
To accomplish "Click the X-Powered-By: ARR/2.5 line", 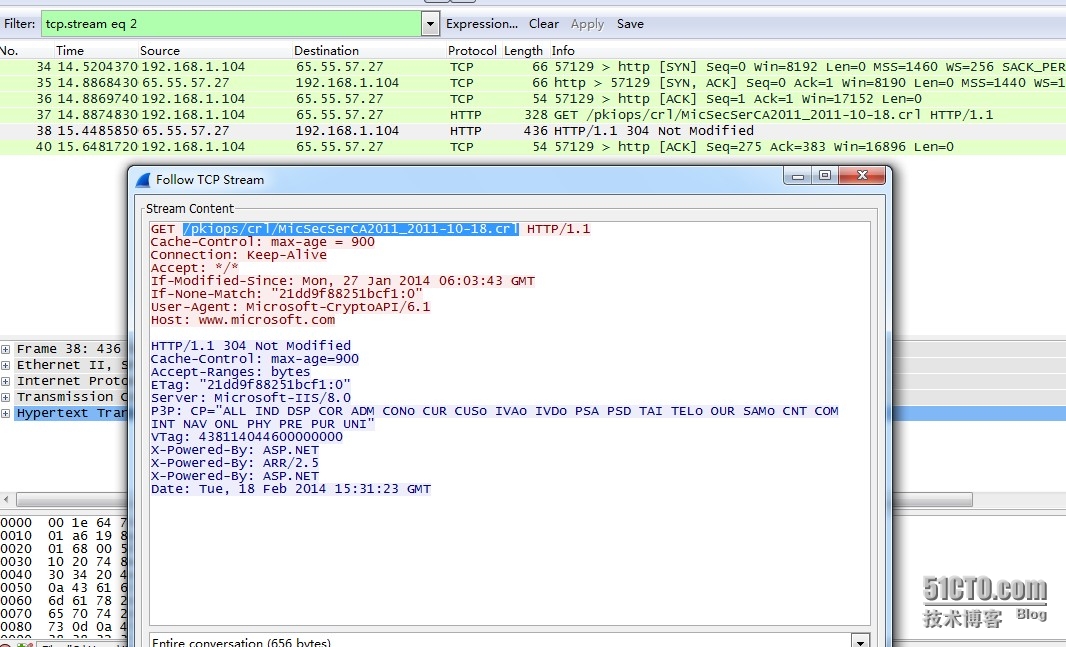I will click(235, 464).
